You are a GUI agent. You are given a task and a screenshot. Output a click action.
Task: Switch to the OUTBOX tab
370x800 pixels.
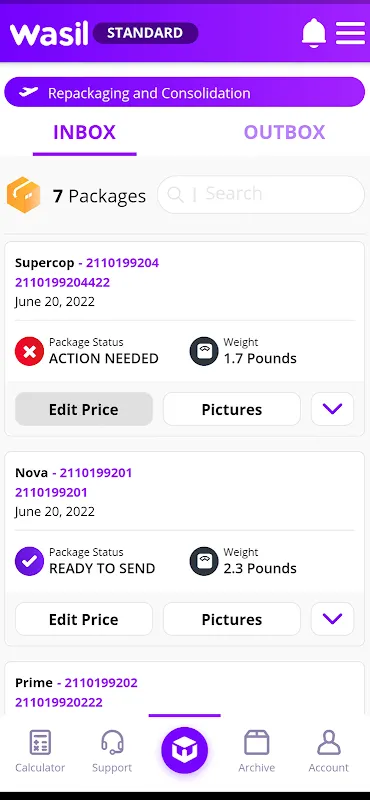(284, 132)
